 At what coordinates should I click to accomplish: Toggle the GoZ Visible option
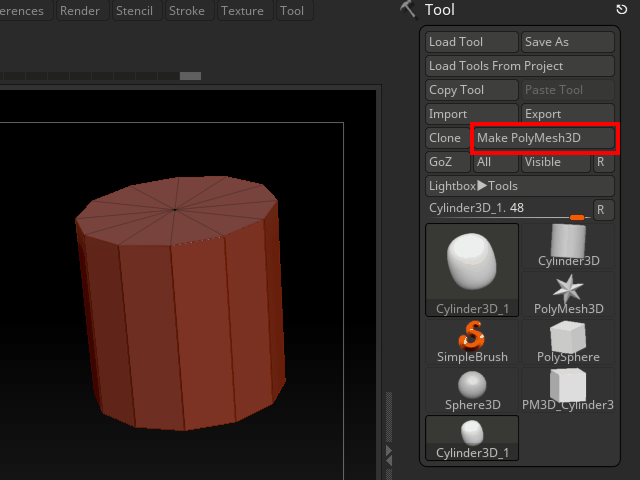click(554, 162)
